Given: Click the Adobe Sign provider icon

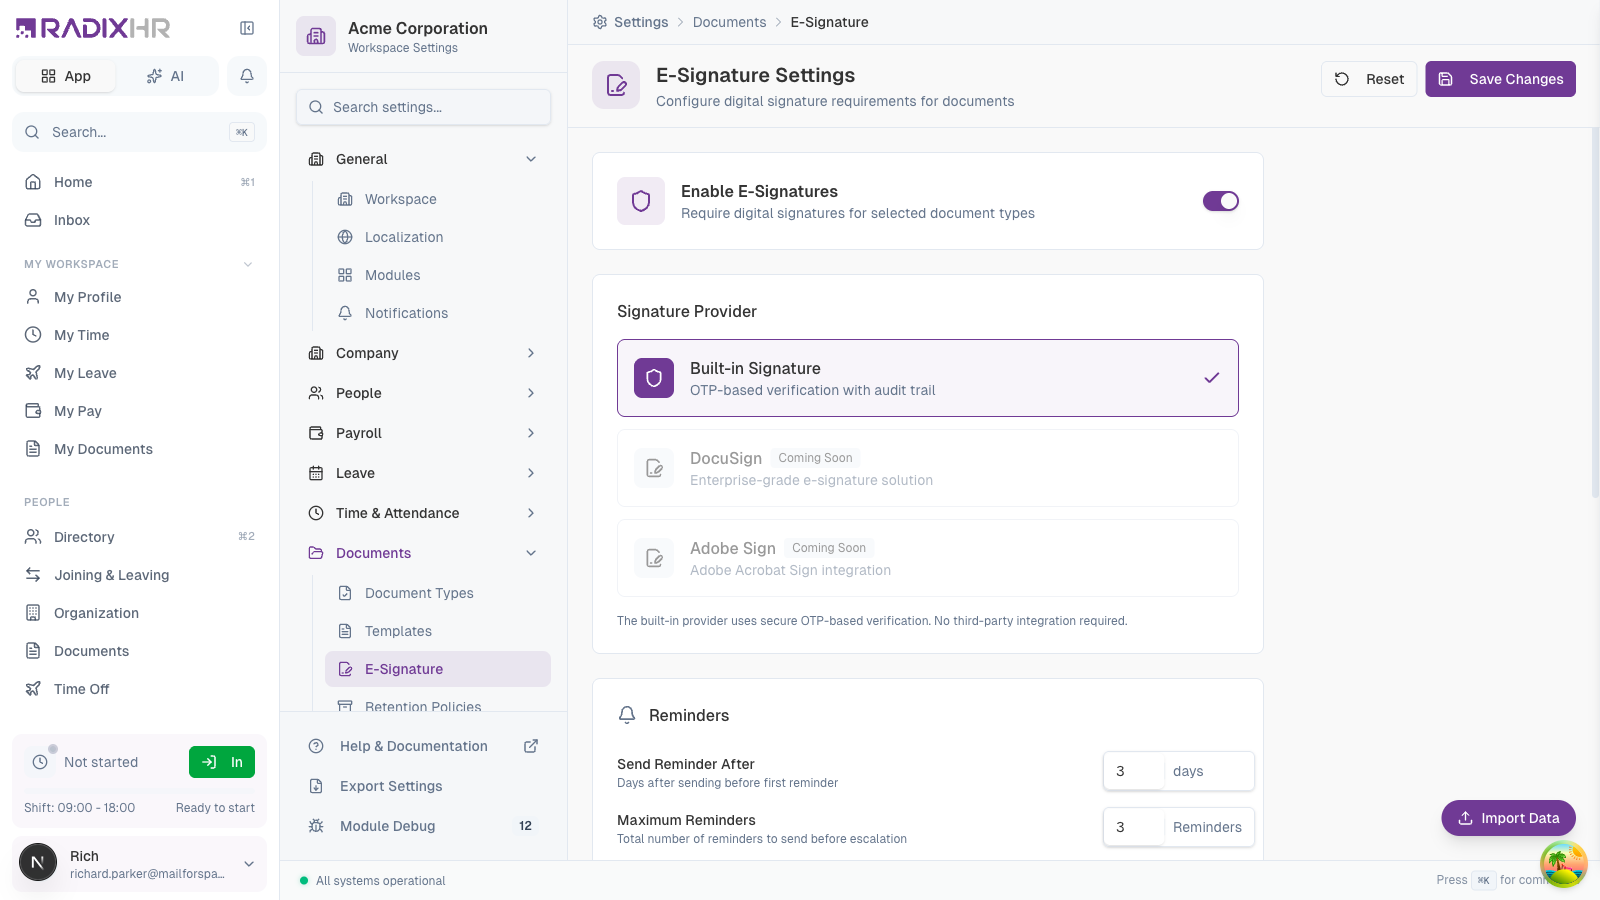Looking at the screenshot, I should 654,558.
